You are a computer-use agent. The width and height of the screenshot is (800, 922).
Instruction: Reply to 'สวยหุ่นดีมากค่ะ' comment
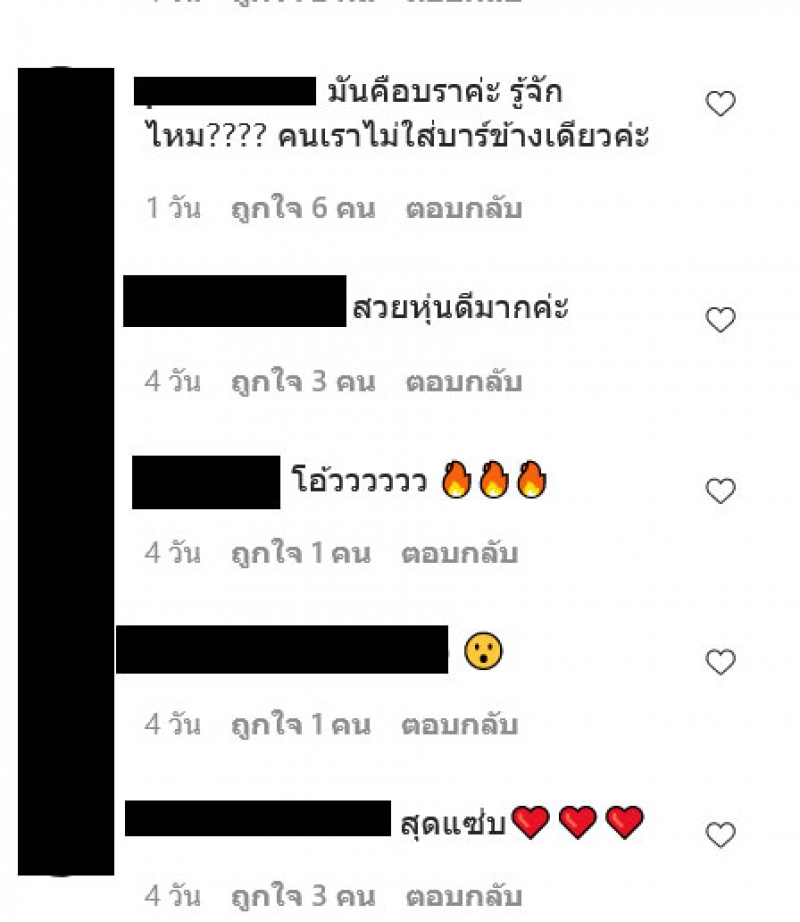click(464, 382)
